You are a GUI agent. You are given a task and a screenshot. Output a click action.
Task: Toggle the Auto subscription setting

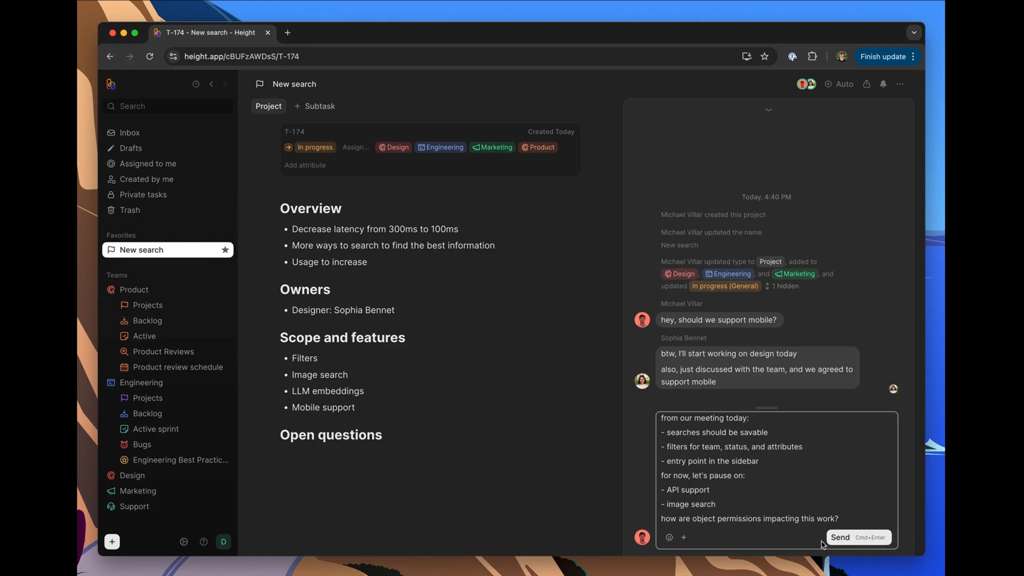839,84
